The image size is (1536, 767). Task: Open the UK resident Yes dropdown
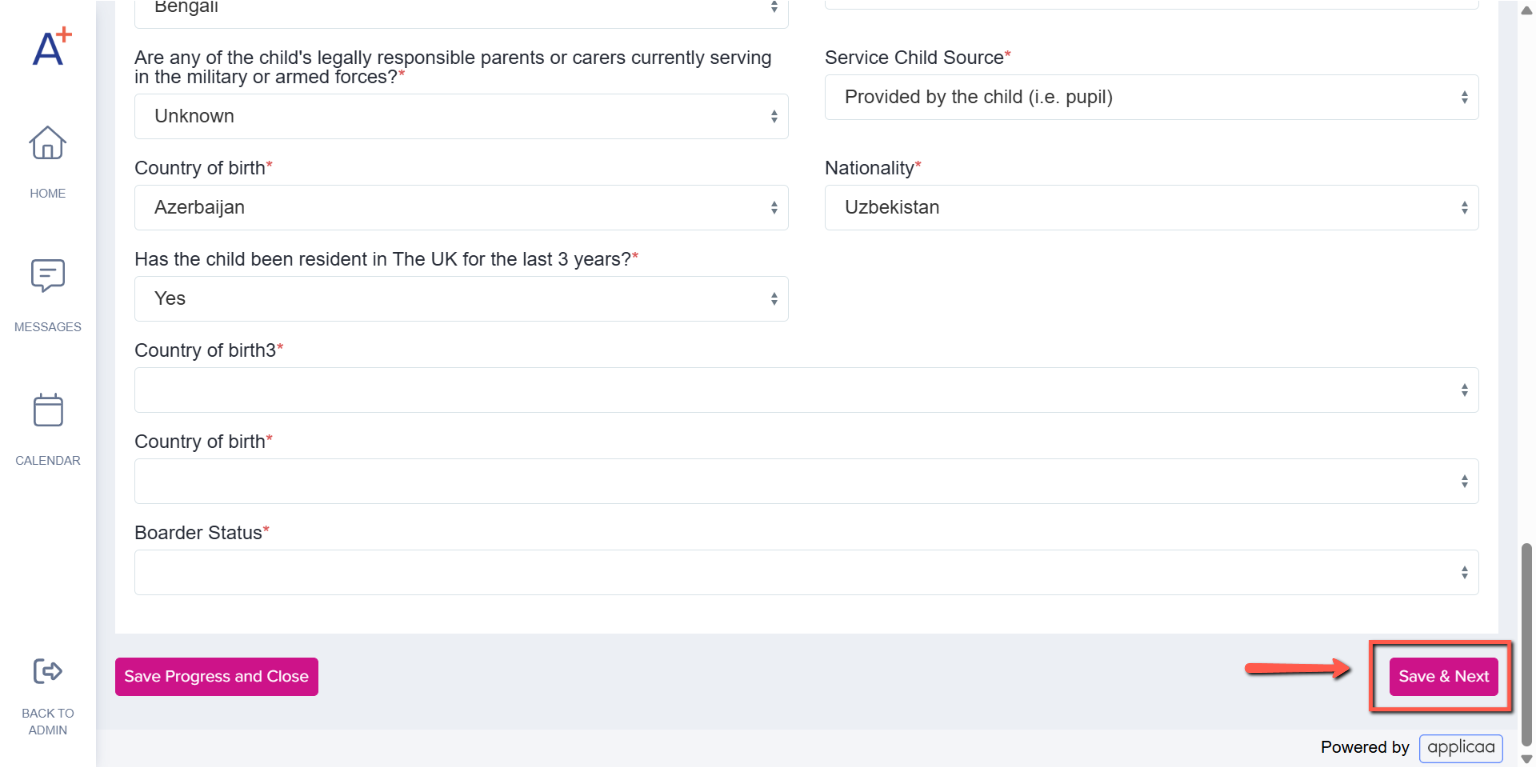point(461,299)
